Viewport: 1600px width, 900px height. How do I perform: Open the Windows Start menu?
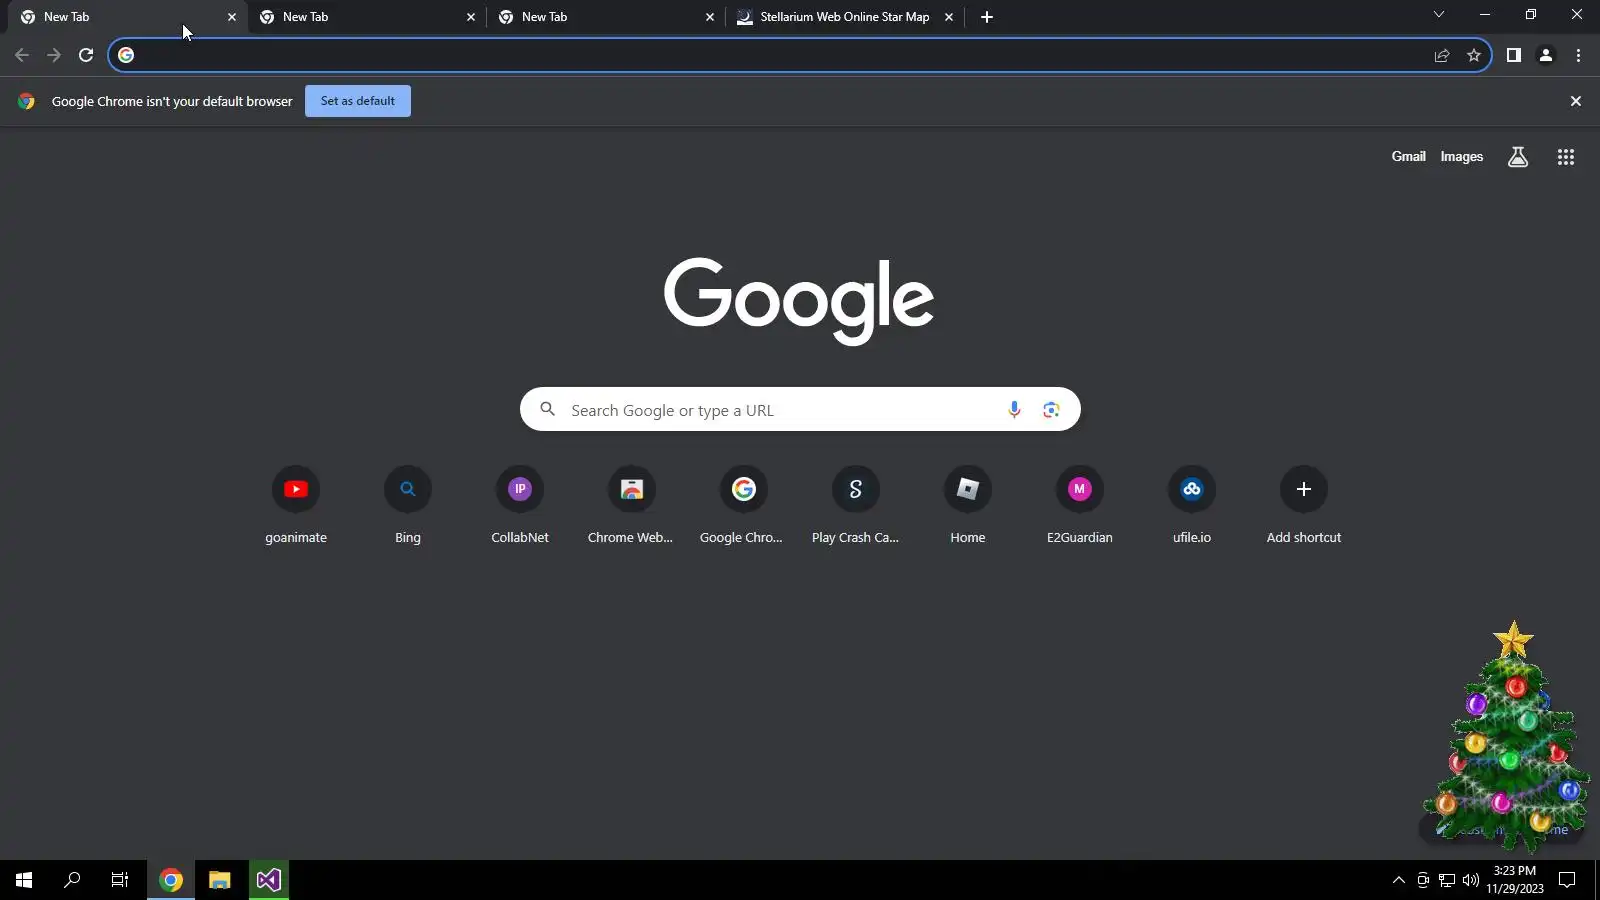24,880
